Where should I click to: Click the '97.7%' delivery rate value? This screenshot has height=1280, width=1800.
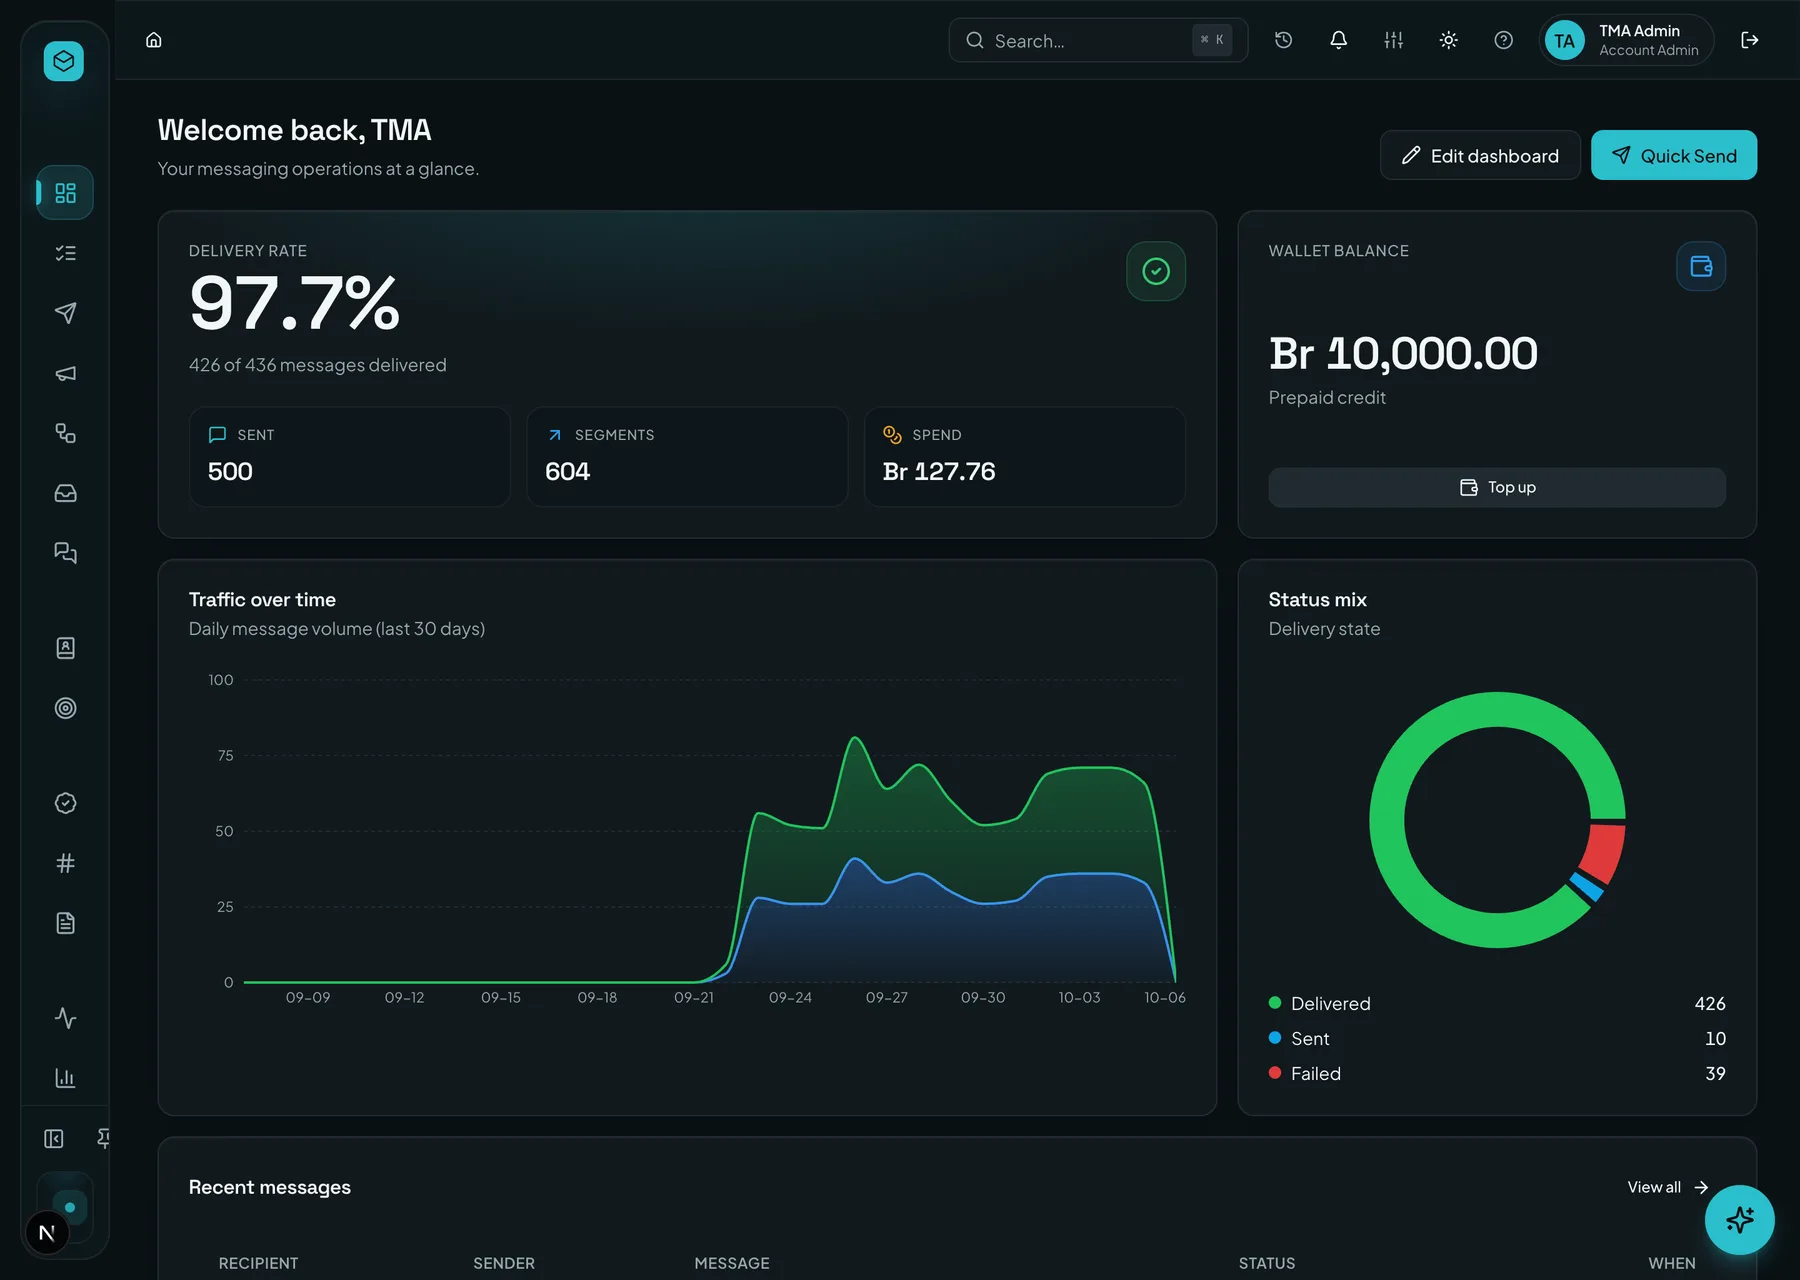[x=294, y=303]
